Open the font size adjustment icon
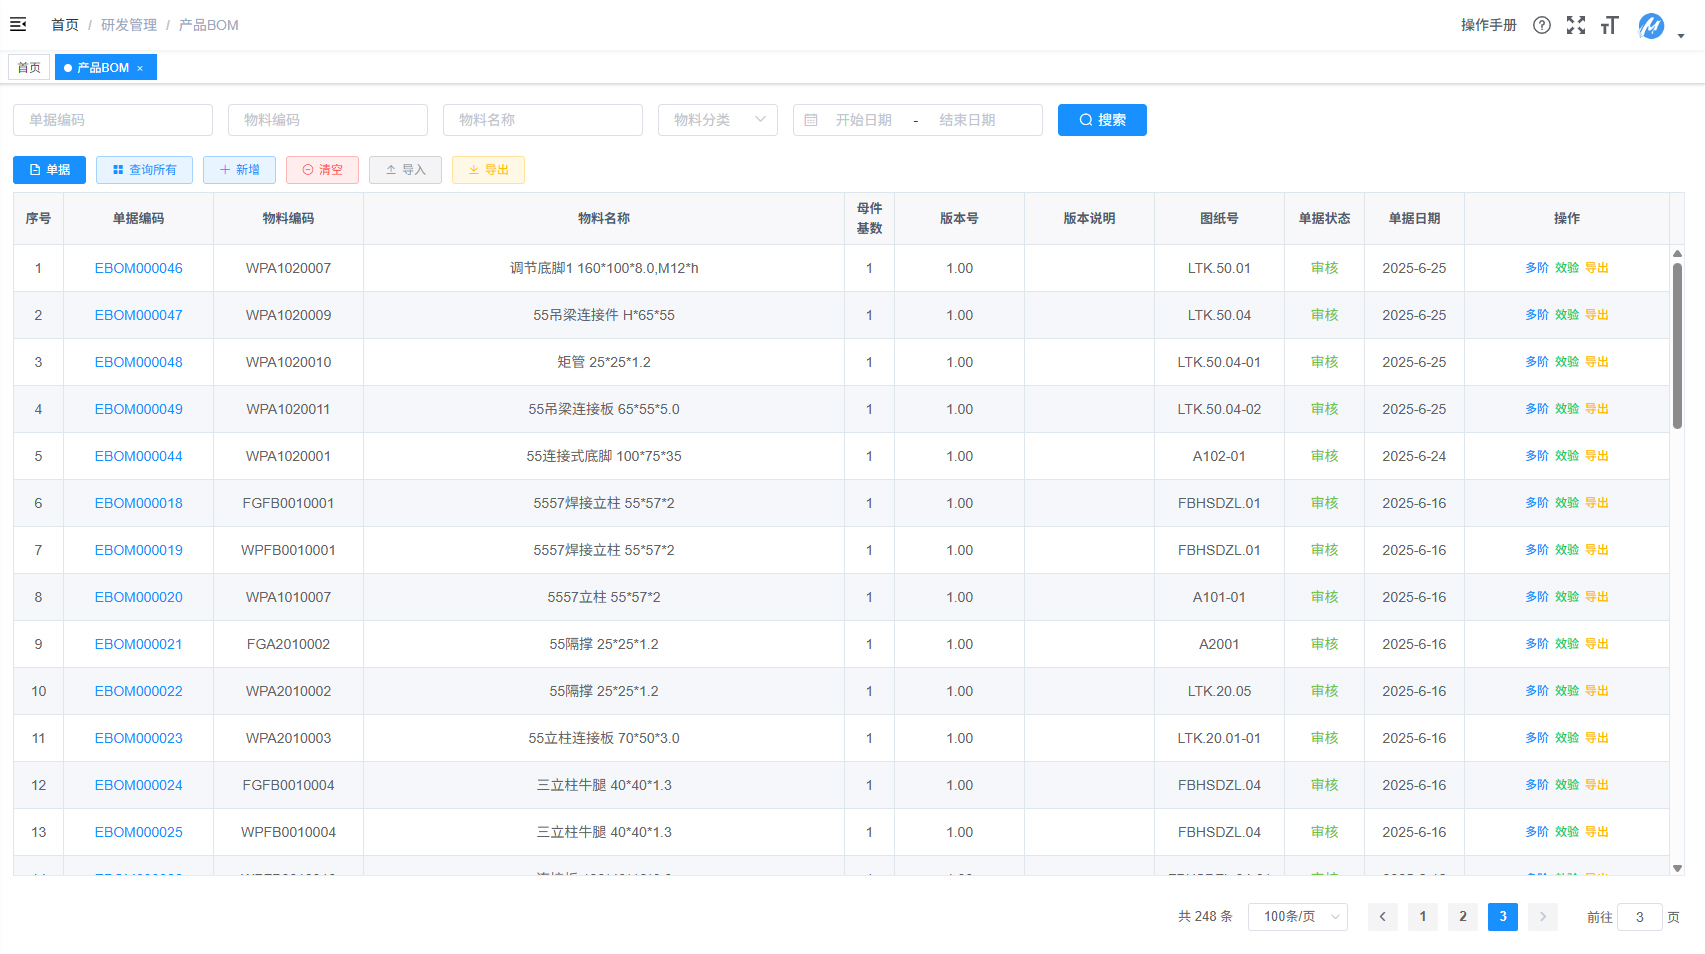The width and height of the screenshot is (1705, 954). pos(1610,25)
